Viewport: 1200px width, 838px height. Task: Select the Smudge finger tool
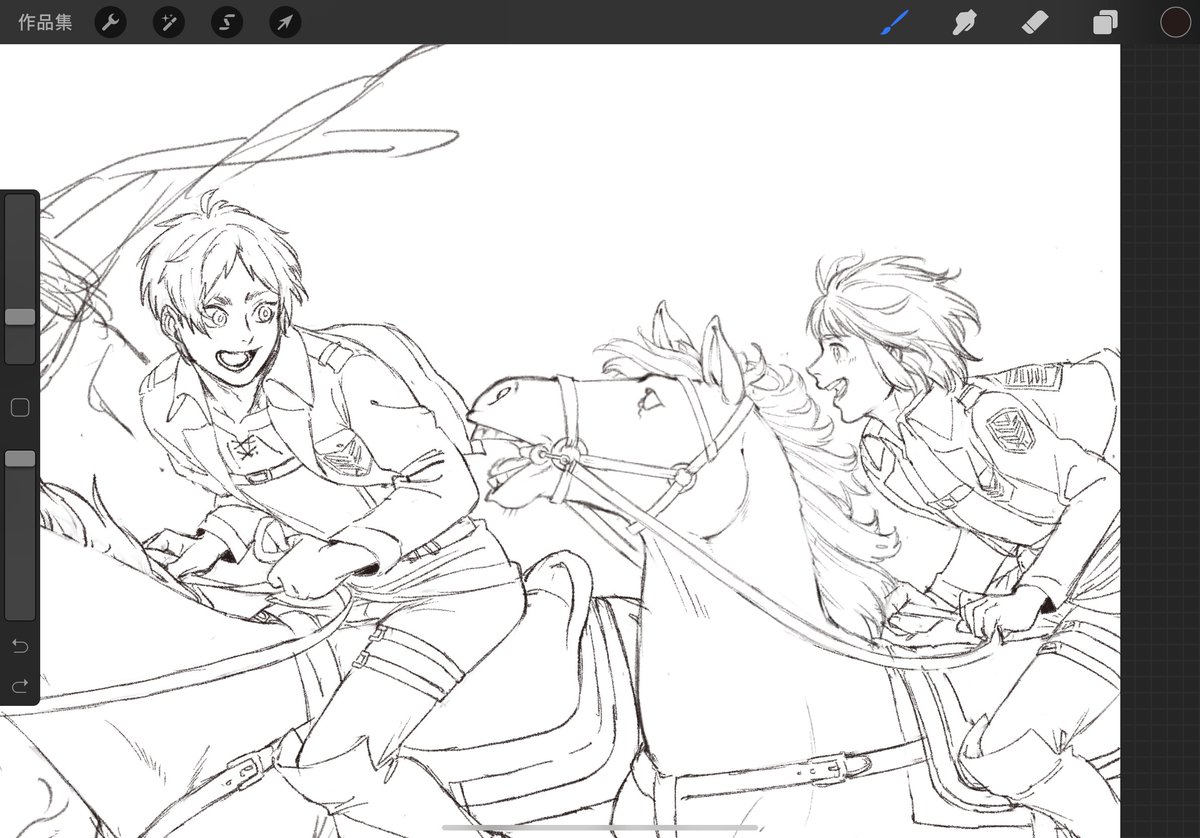pyautogui.click(x=964, y=22)
